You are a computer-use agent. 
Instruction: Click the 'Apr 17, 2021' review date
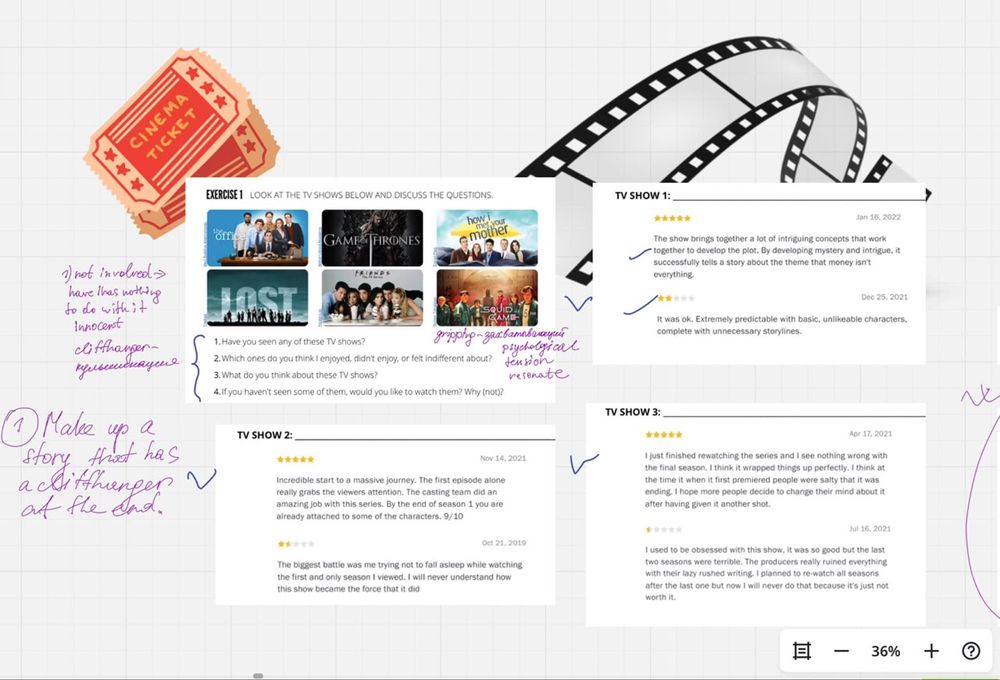pyautogui.click(x=871, y=433)
